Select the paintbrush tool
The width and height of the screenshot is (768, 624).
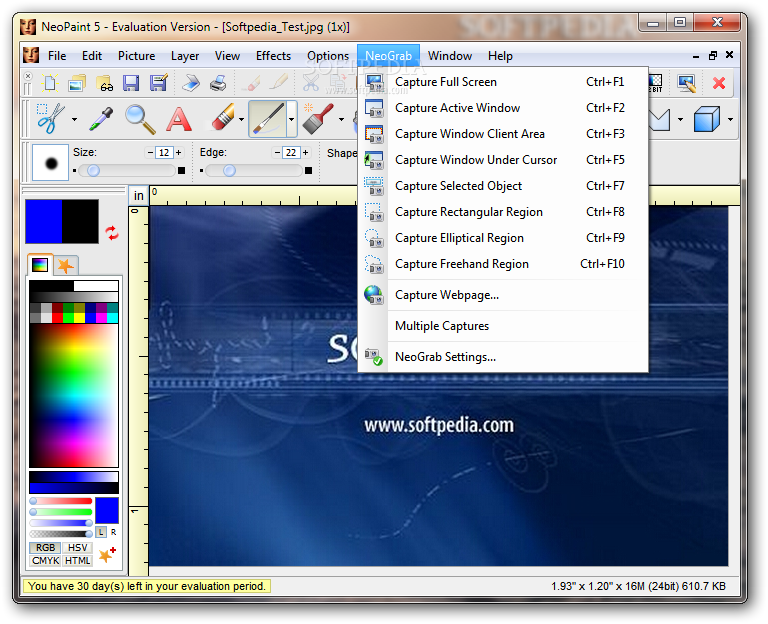pos(267,119)
